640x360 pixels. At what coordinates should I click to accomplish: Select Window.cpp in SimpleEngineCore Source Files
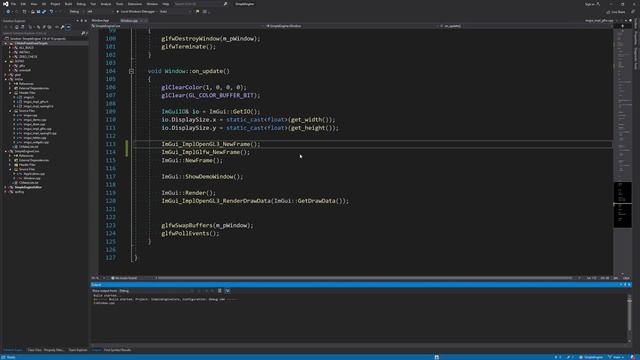[32, 178]
